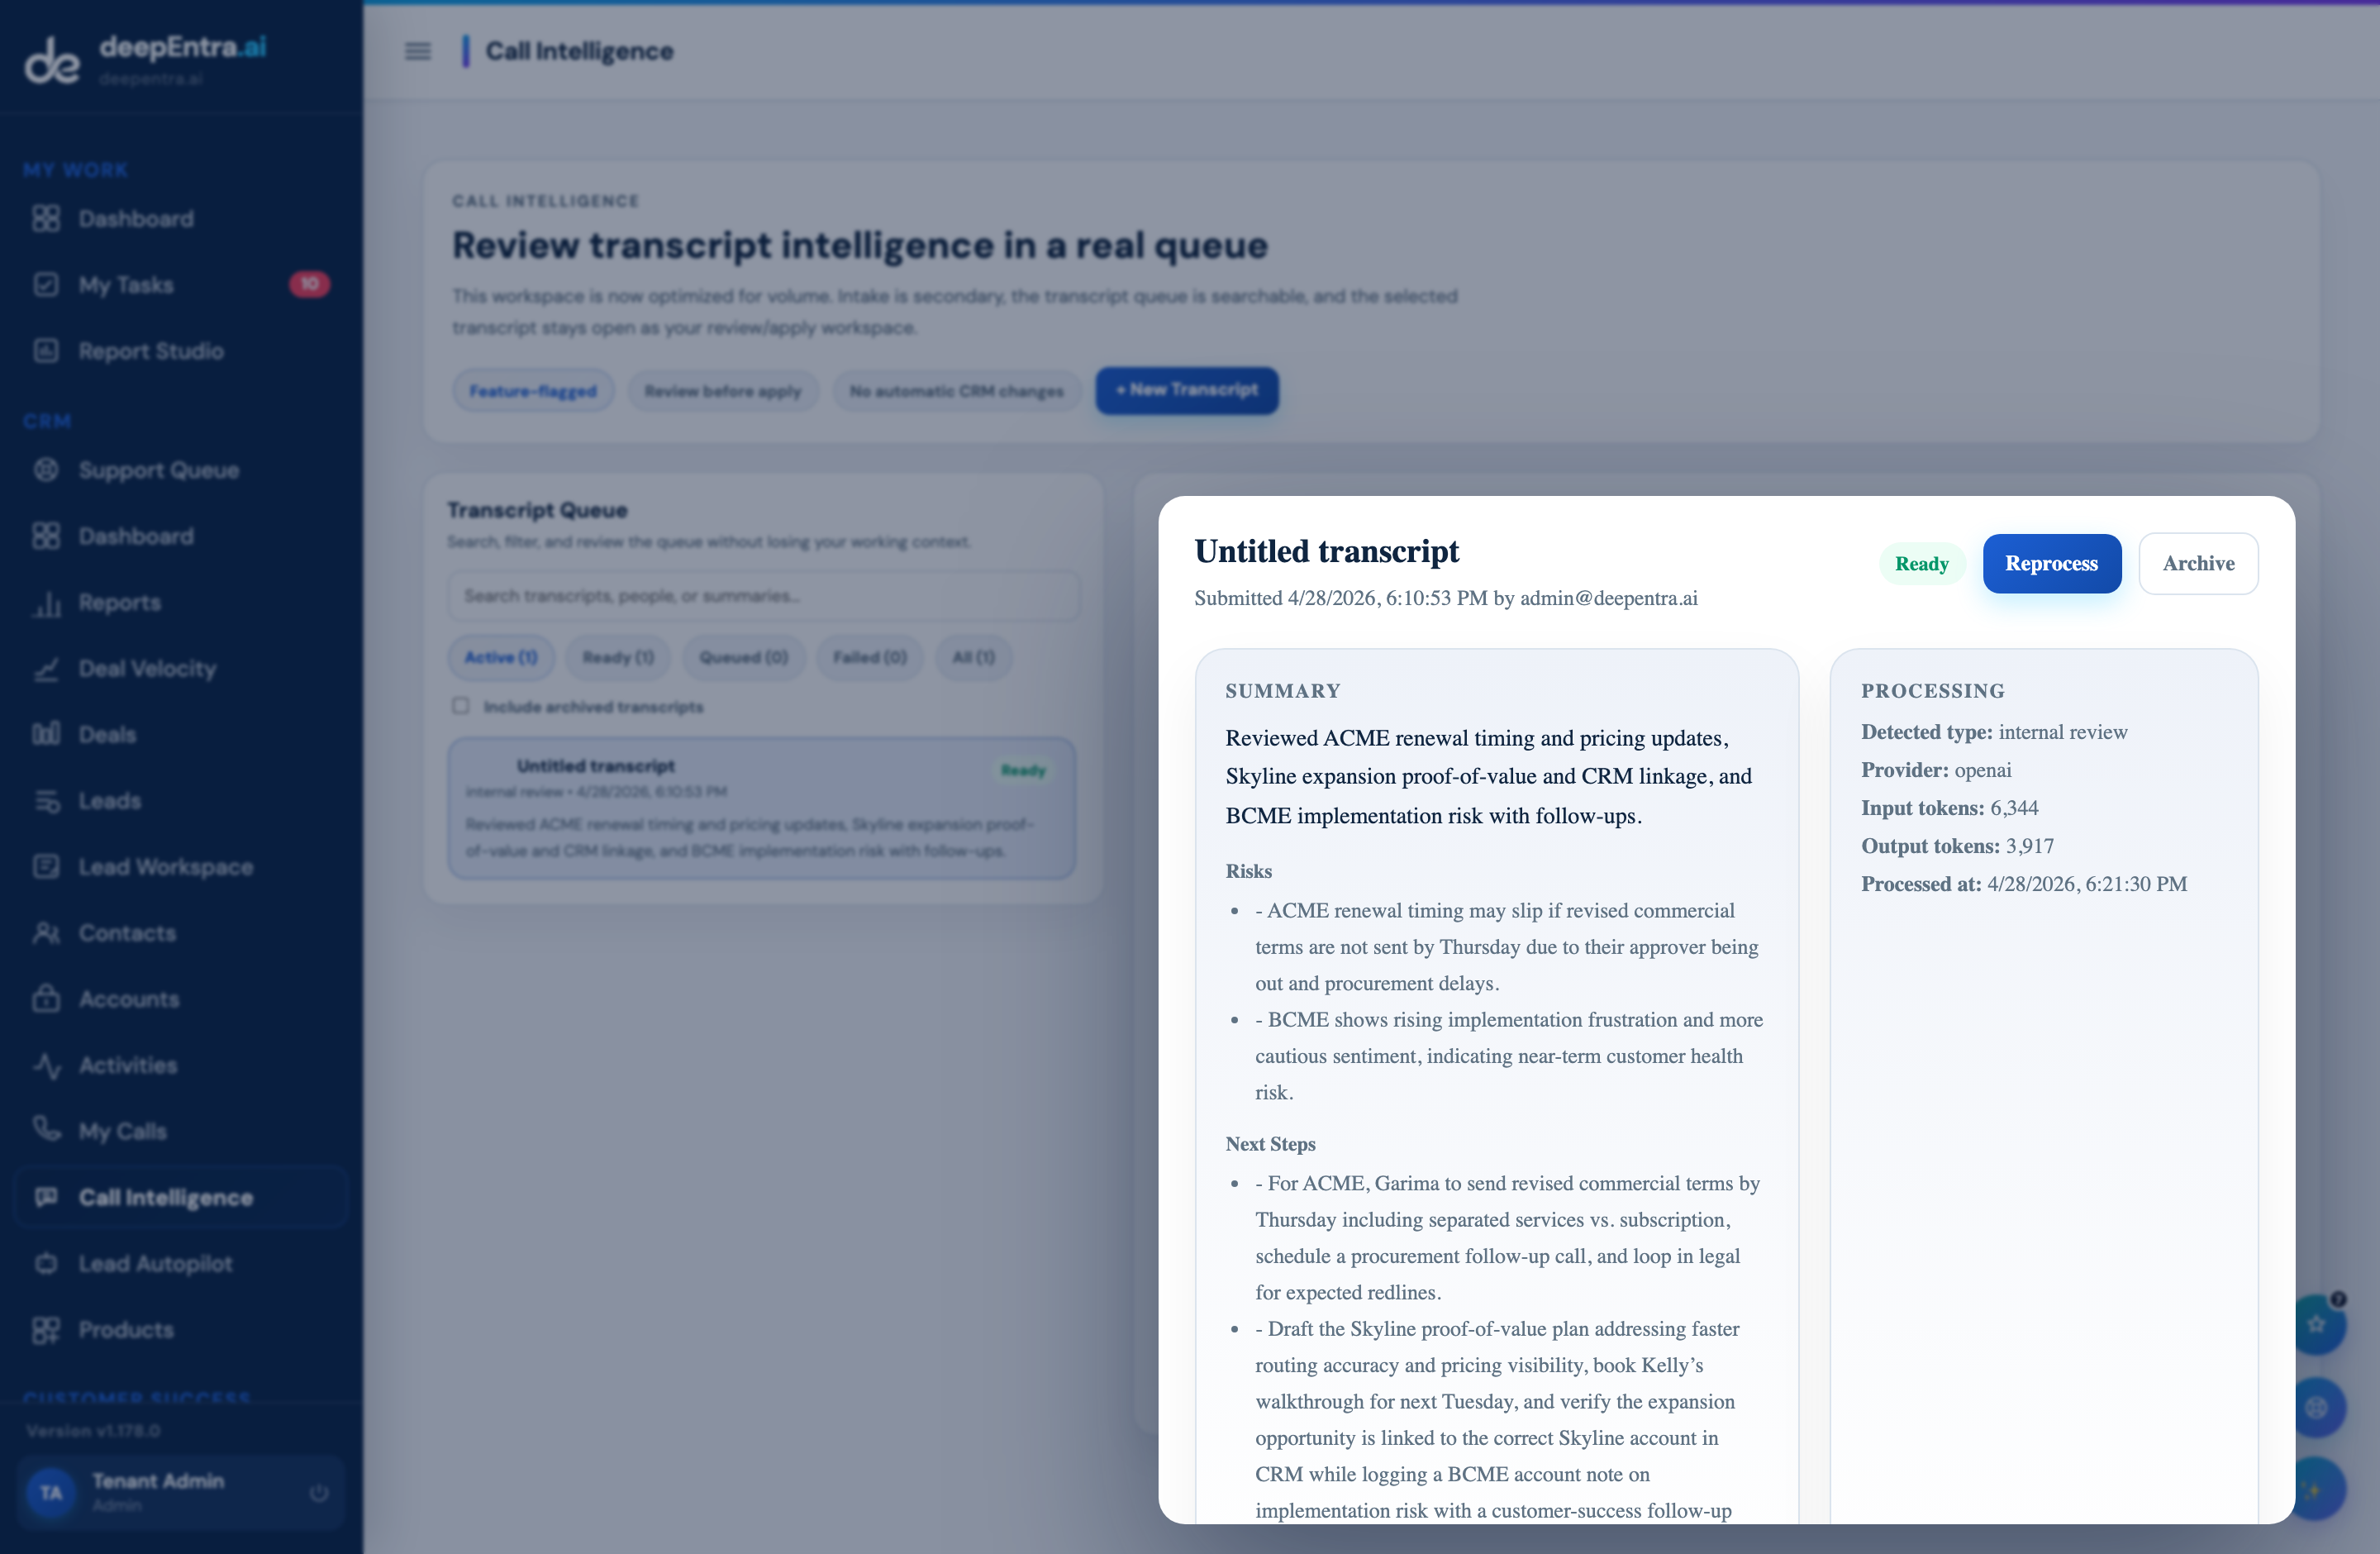Click the SUMMARY section label
Screen dimensions: 2380x1554
[1283, 691]
